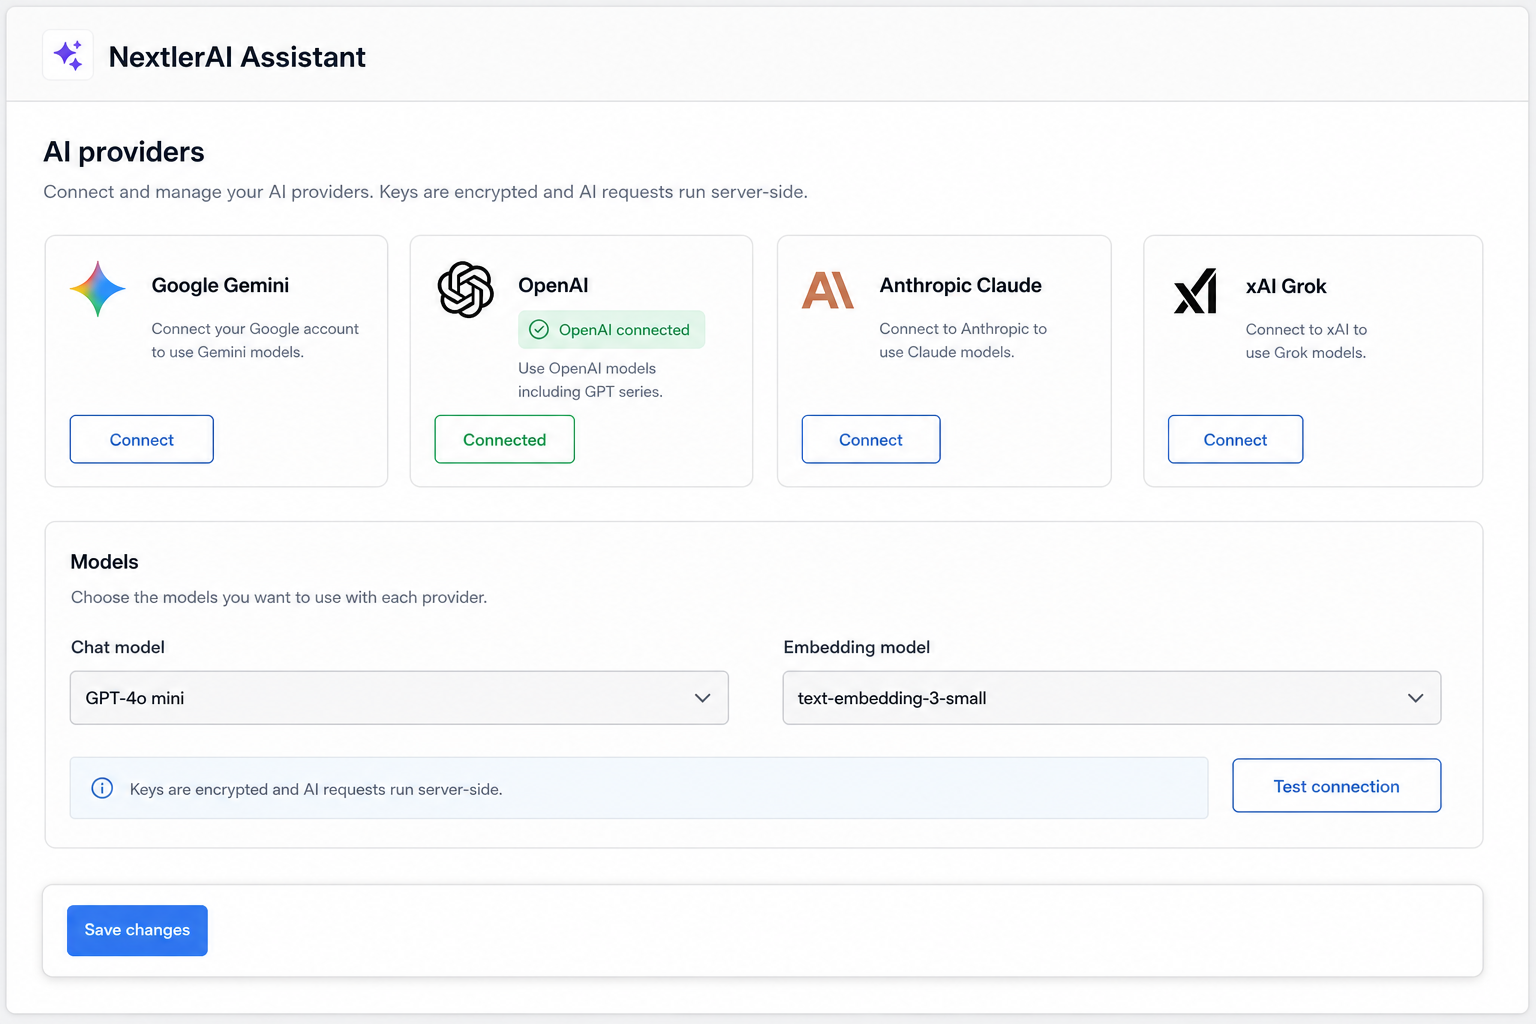Click Save changes

[137, 930]
